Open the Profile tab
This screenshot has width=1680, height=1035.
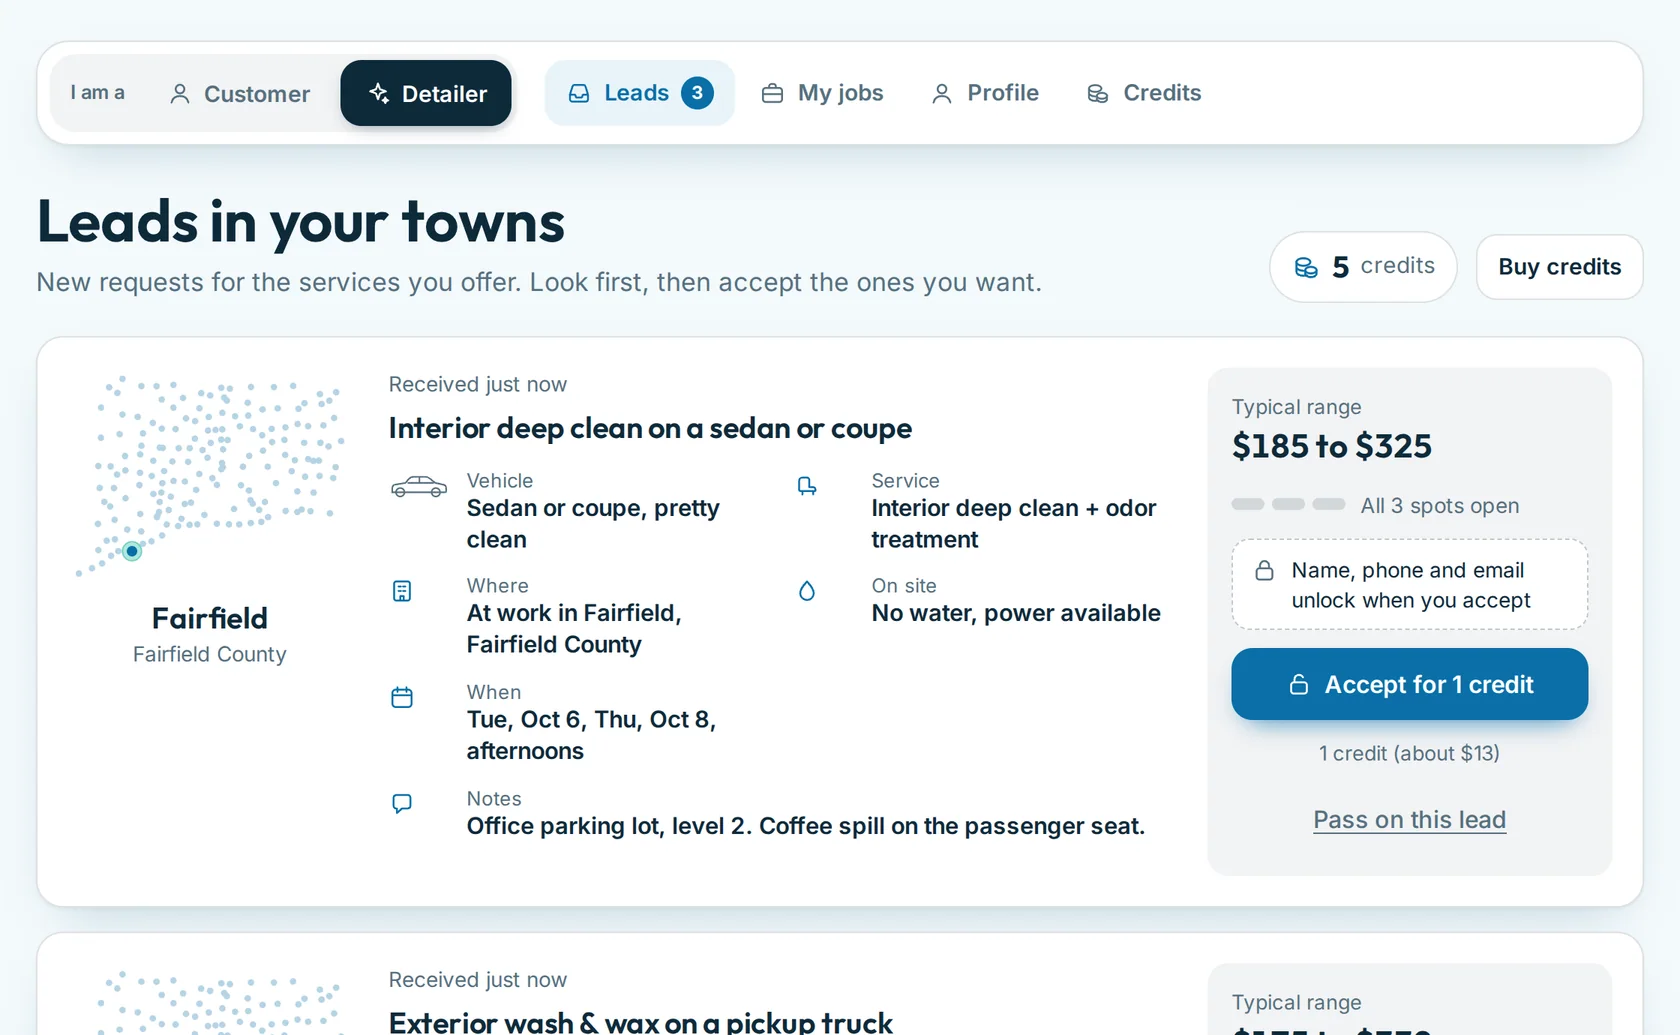point(985,93)
